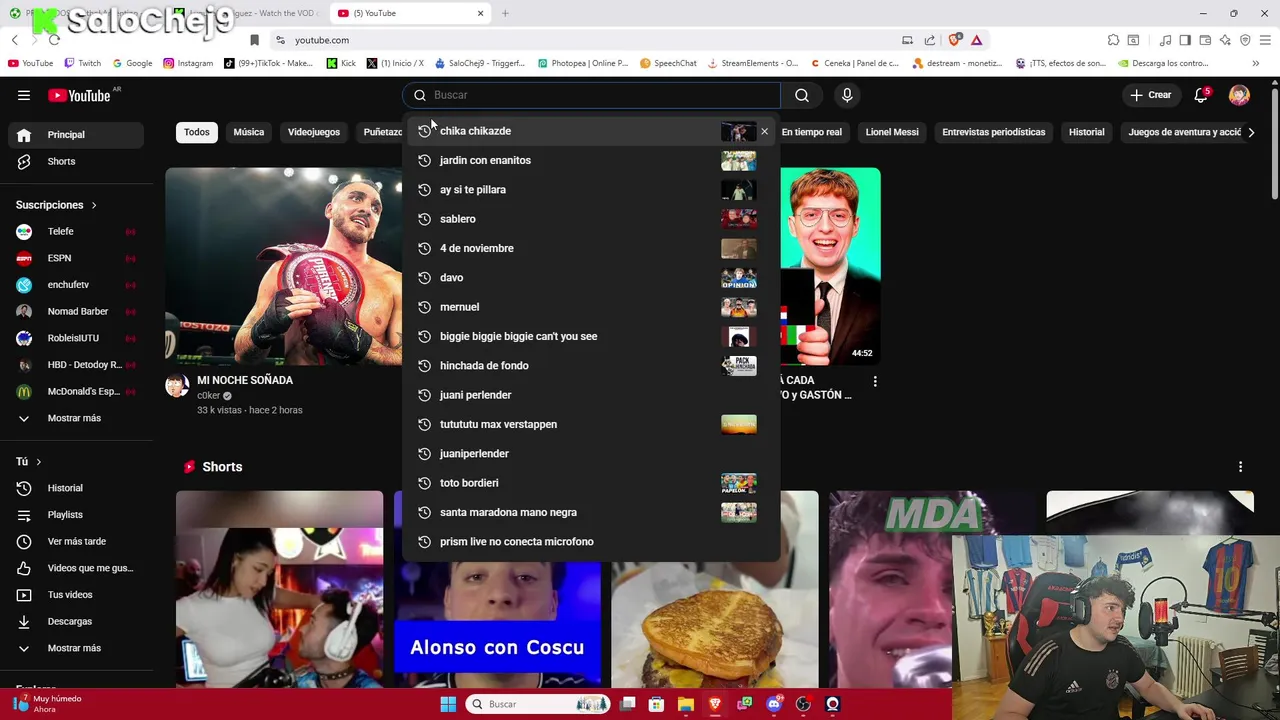
Task: Open the Telefe channel subscription
Action: click(x=76, y=231)
